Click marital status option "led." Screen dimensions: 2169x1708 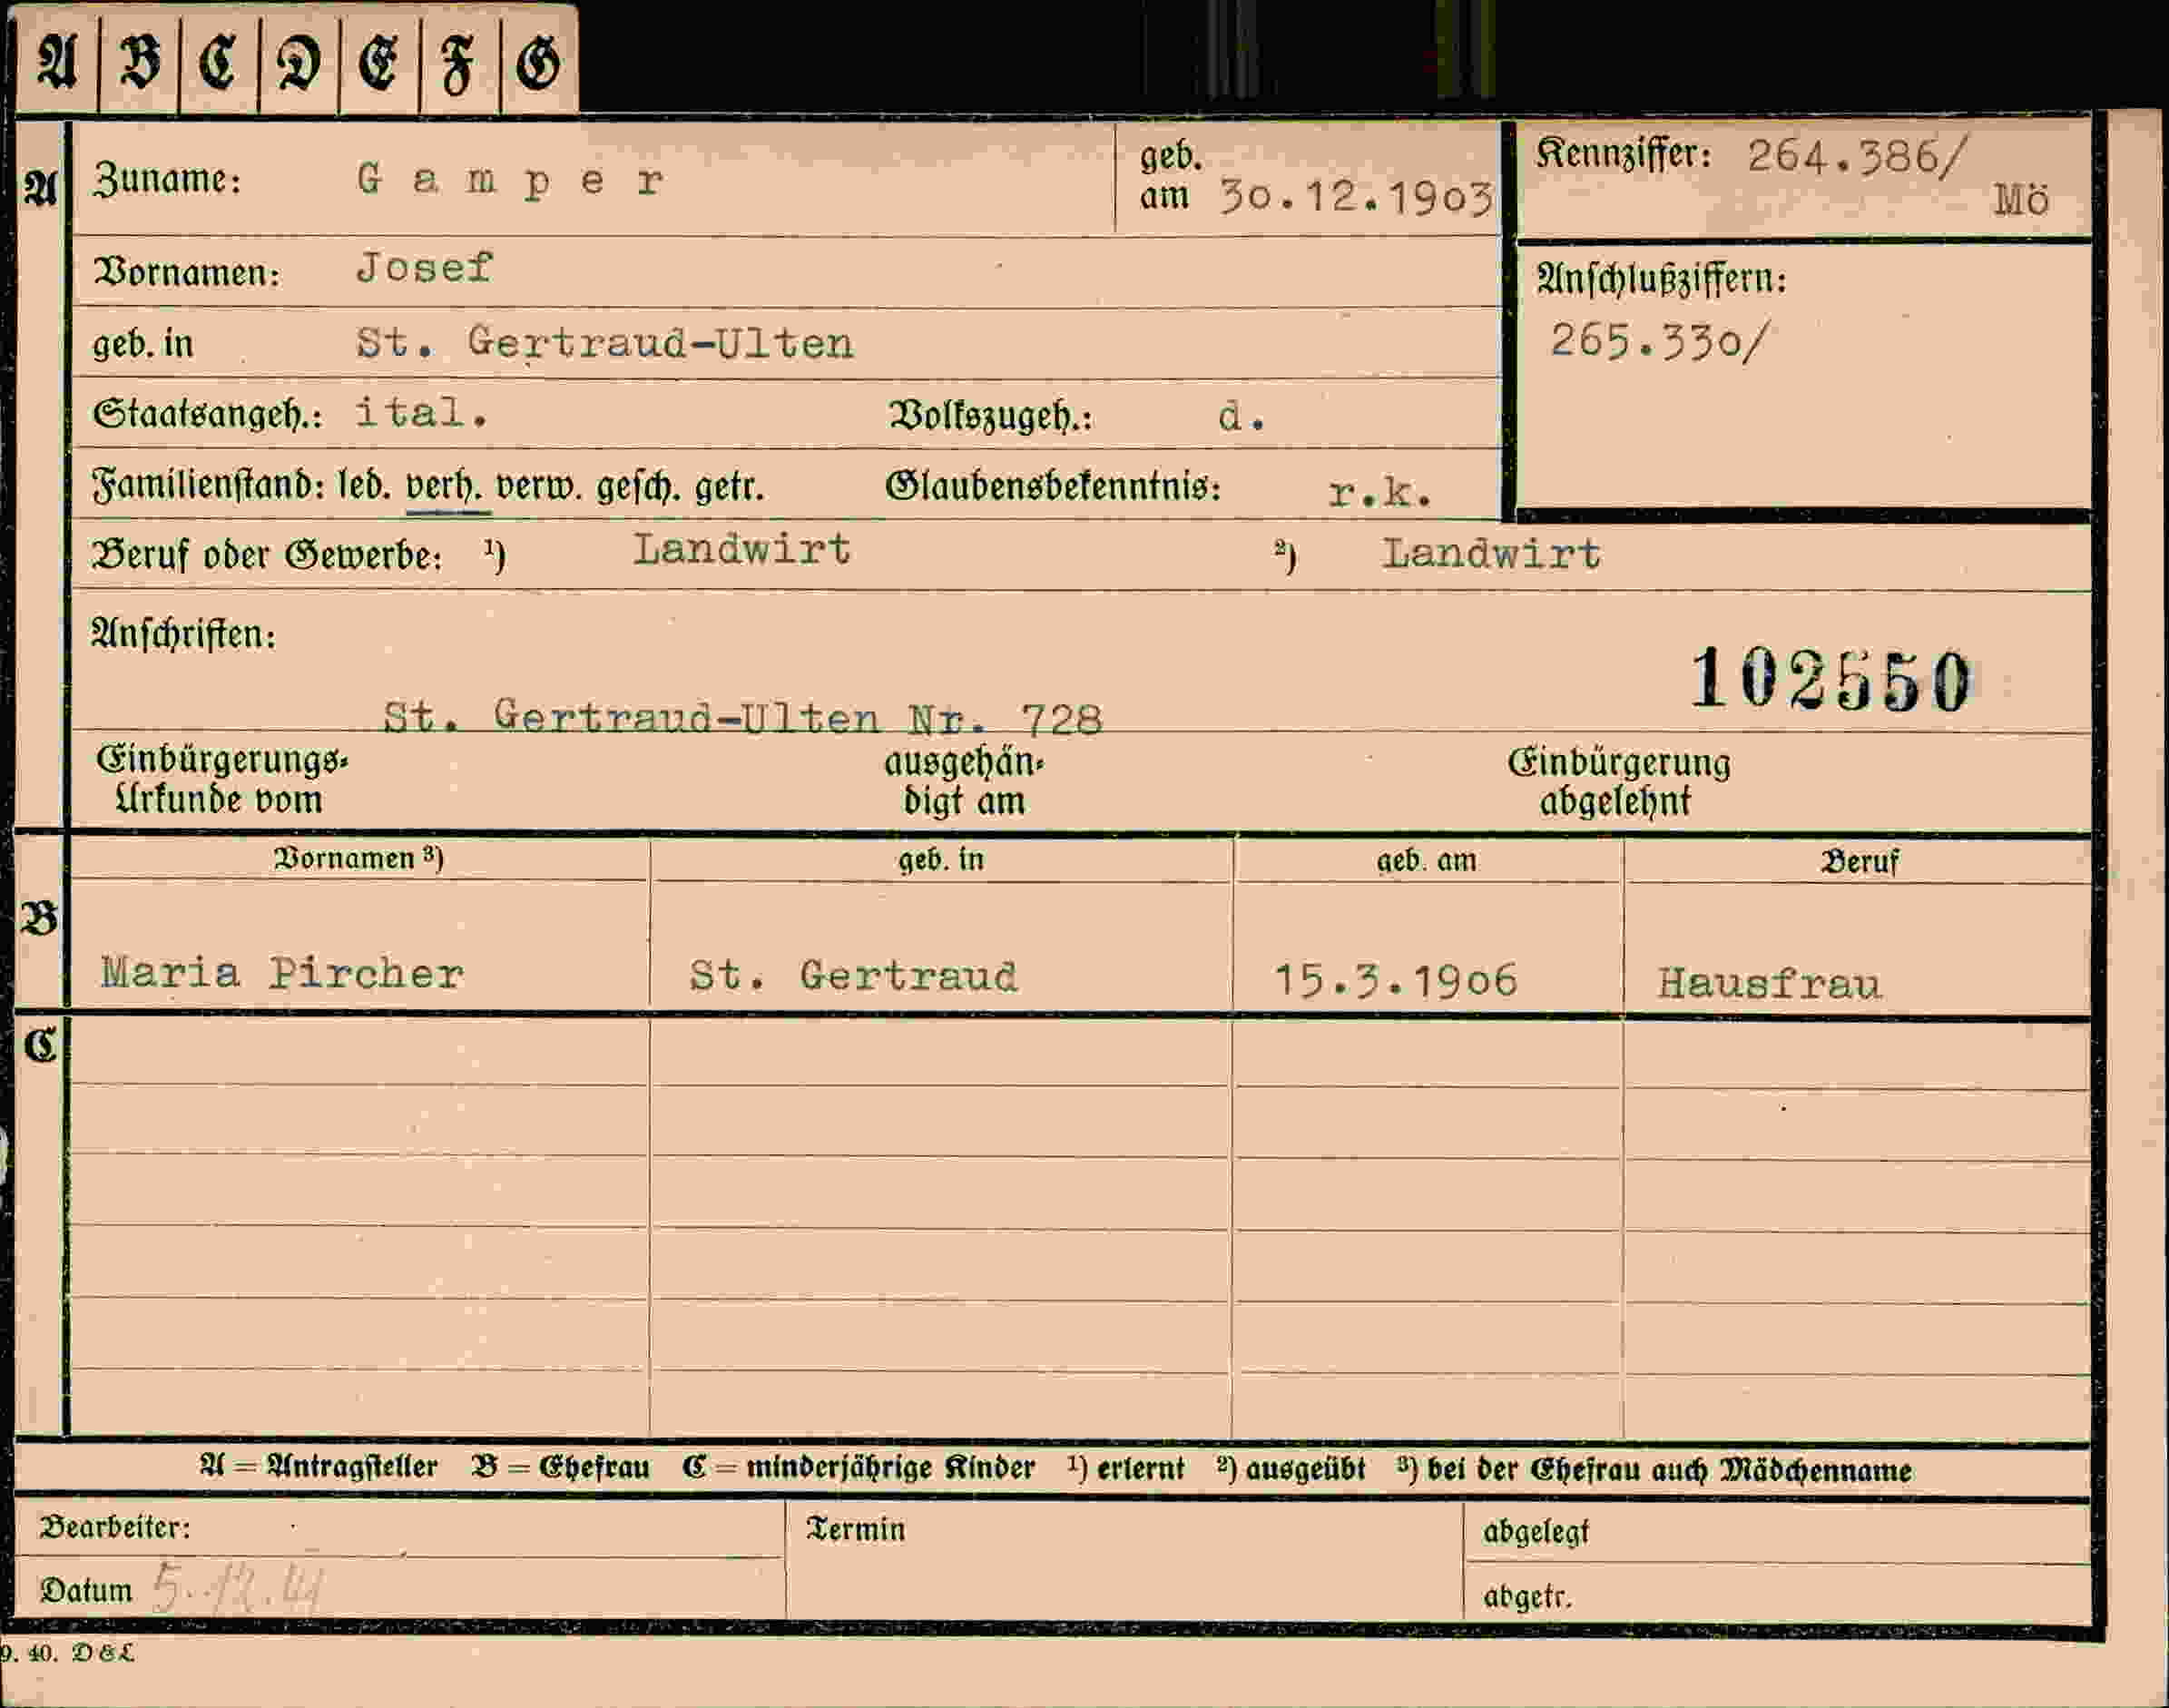coord(364,486)
